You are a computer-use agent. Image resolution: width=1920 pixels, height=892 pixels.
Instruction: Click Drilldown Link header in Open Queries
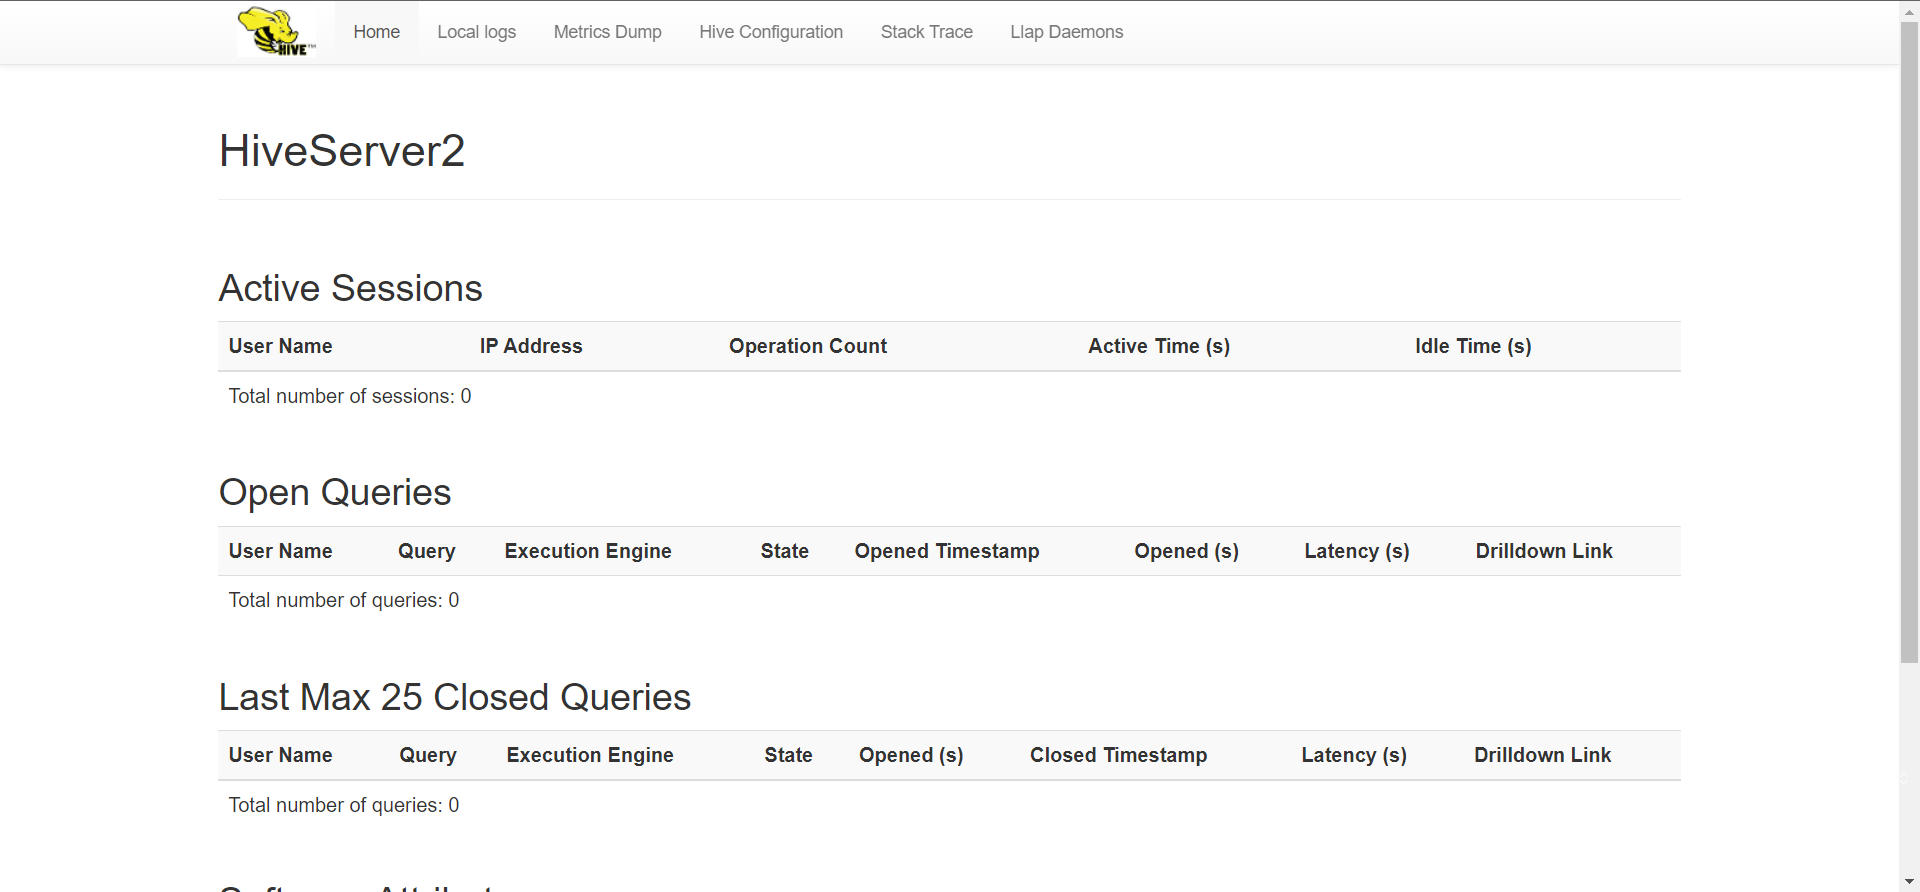pyautogui.click(x=1544, y=551)
